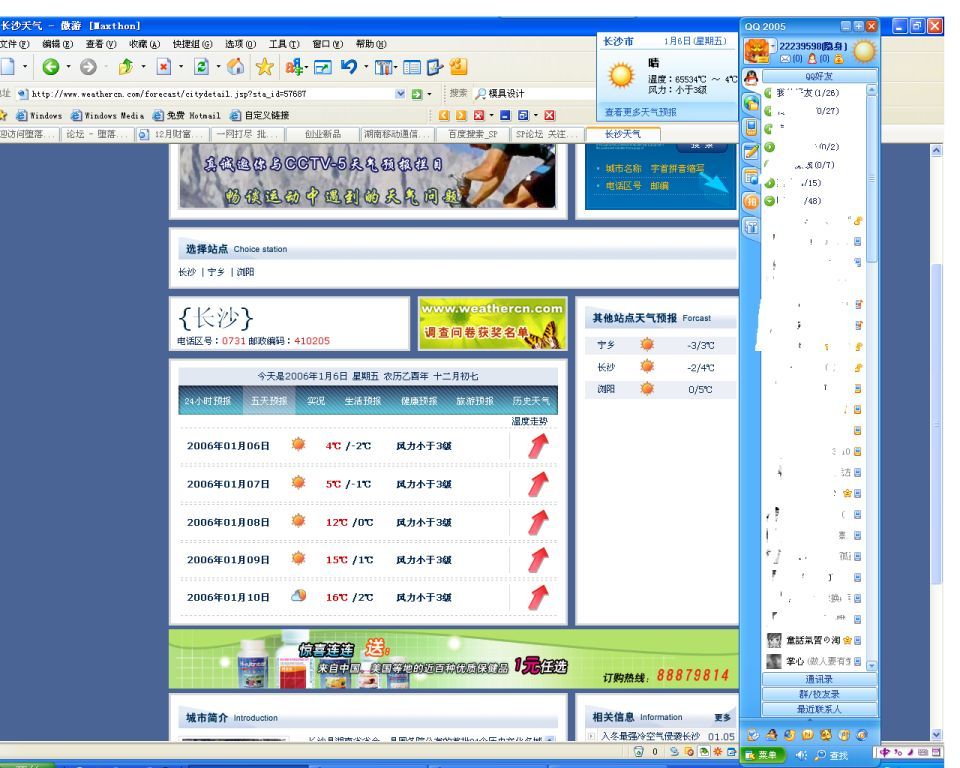The image size is (960, 768).
Task: Switch to the 实况 forecast tab
Action: (x=316, y=400)
